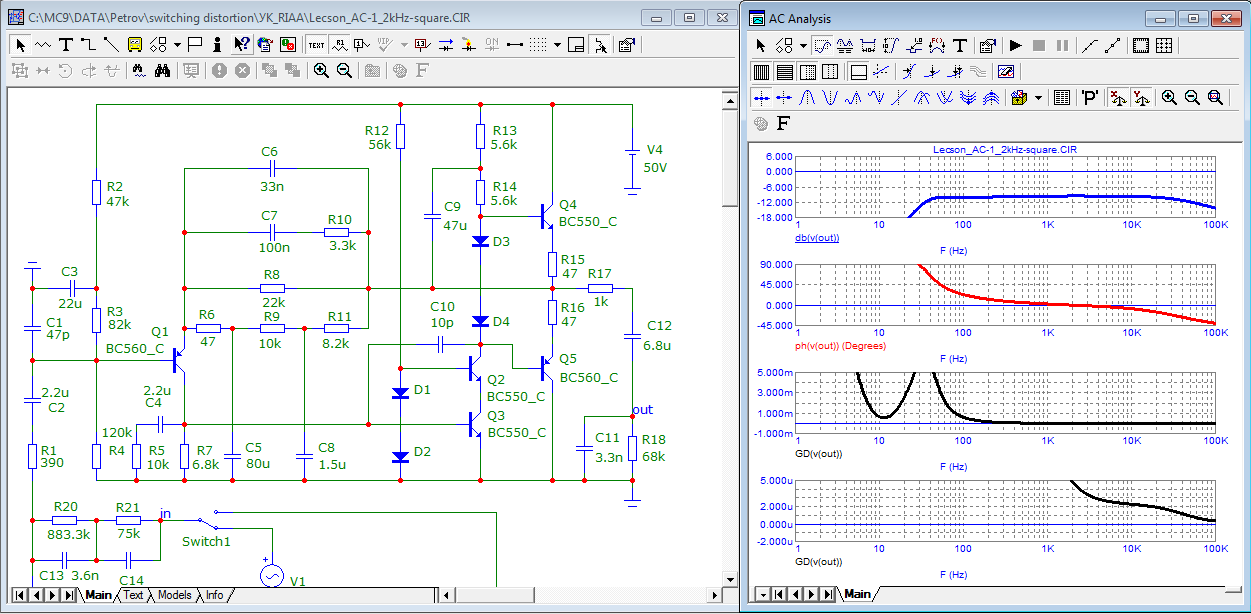Open the component shapes dropdown arrow

pyautogui.click(x=177, y=44)
